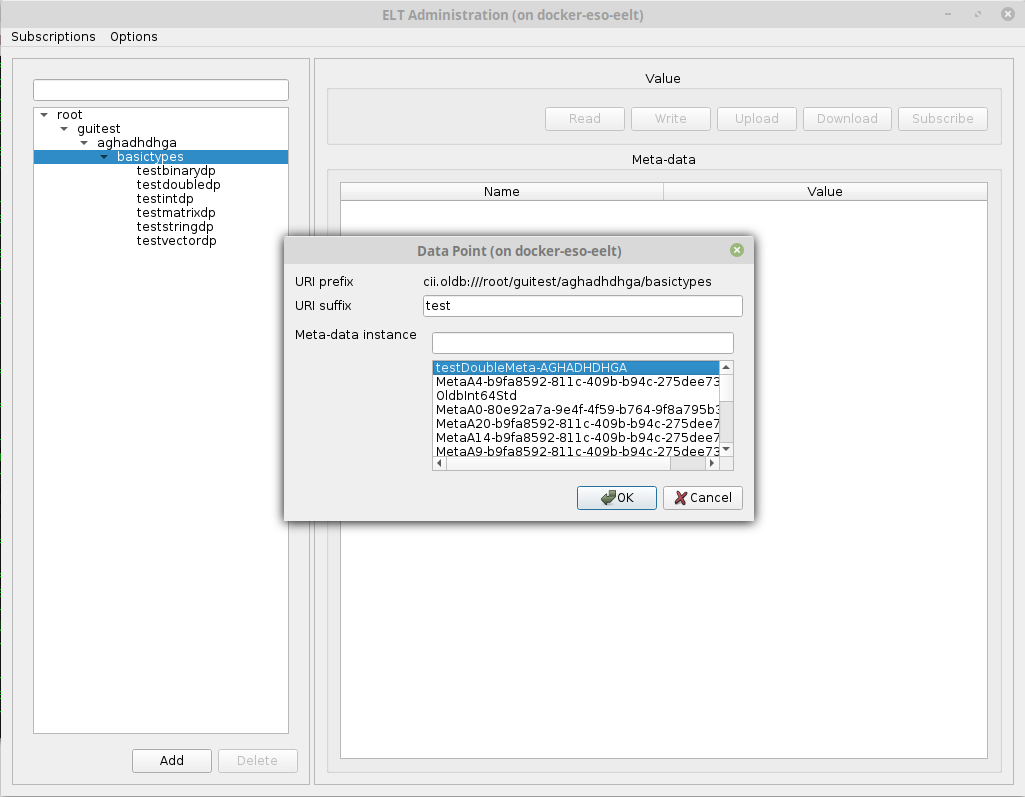Select testdoubledp in the tree

coord(178,185)
